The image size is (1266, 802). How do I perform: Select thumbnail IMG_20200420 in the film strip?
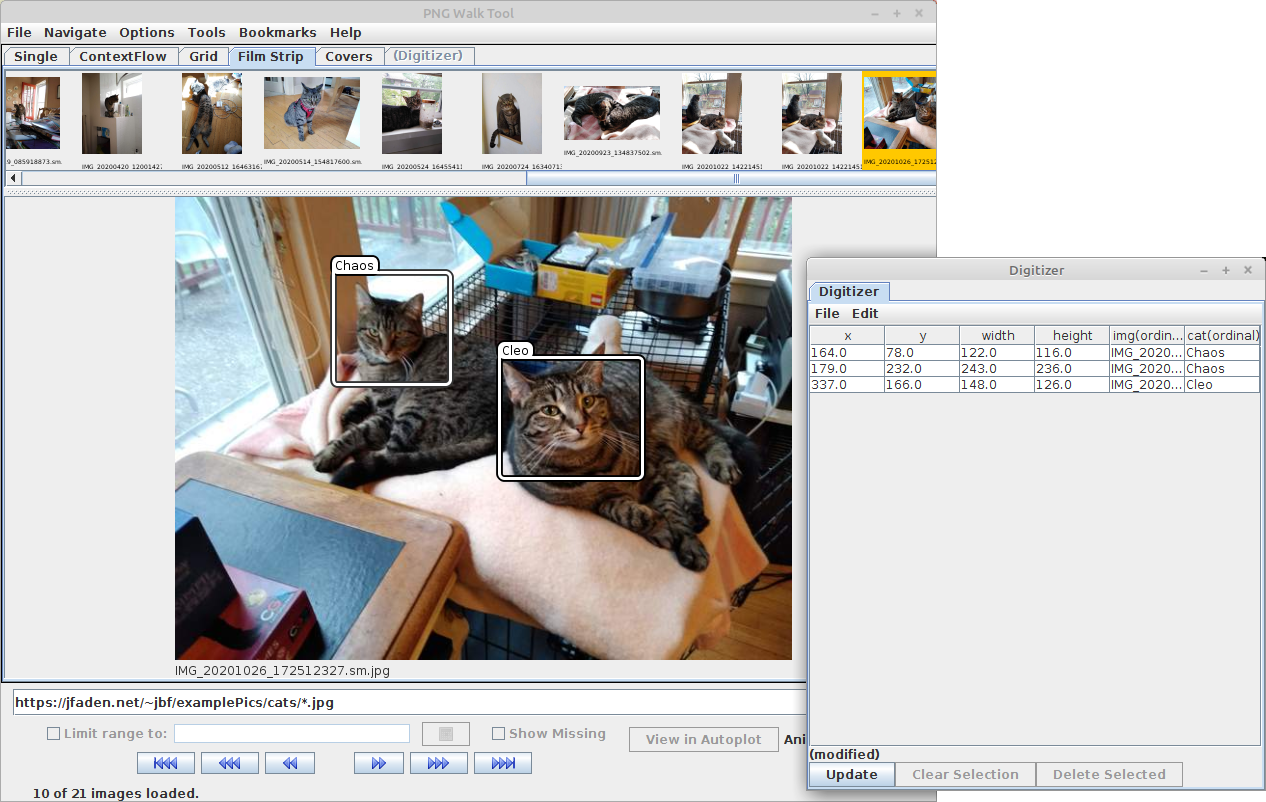pos(112,114)
